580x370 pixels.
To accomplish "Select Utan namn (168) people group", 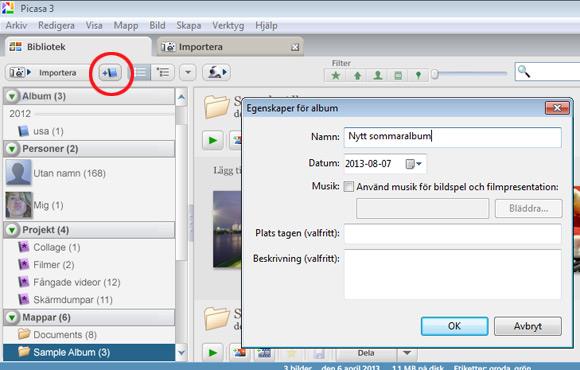I will pyautogui.click(x=89, y=173).
